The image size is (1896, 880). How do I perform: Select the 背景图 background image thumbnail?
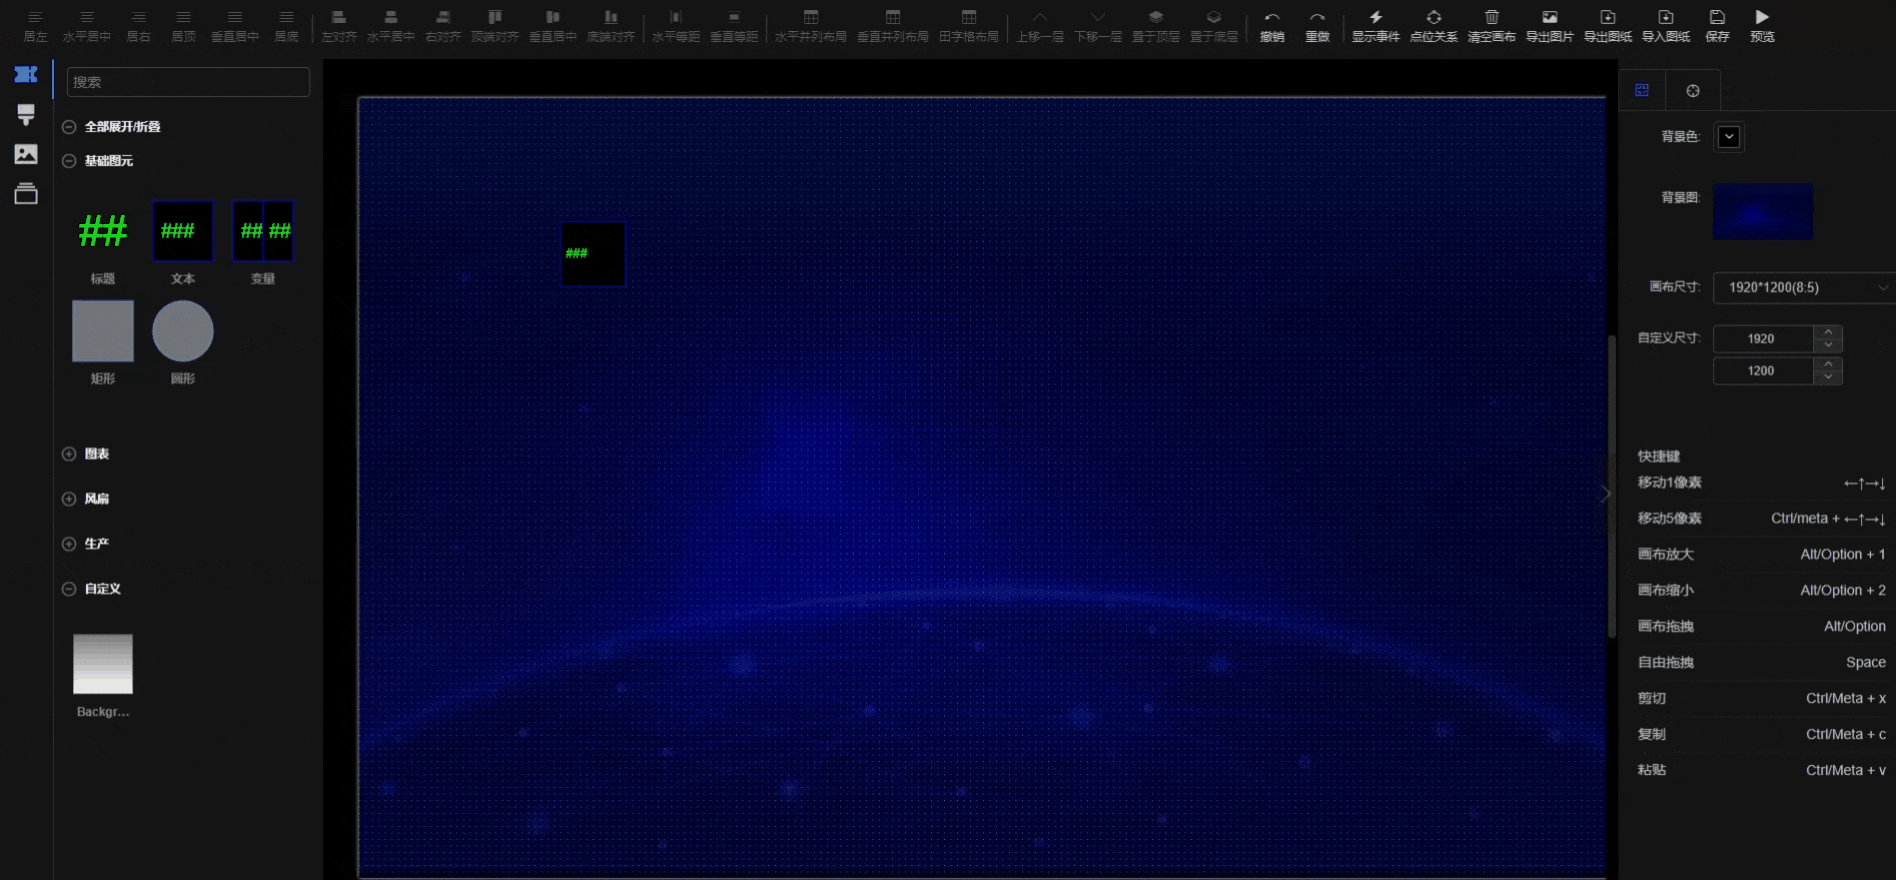coord(1763,211)
